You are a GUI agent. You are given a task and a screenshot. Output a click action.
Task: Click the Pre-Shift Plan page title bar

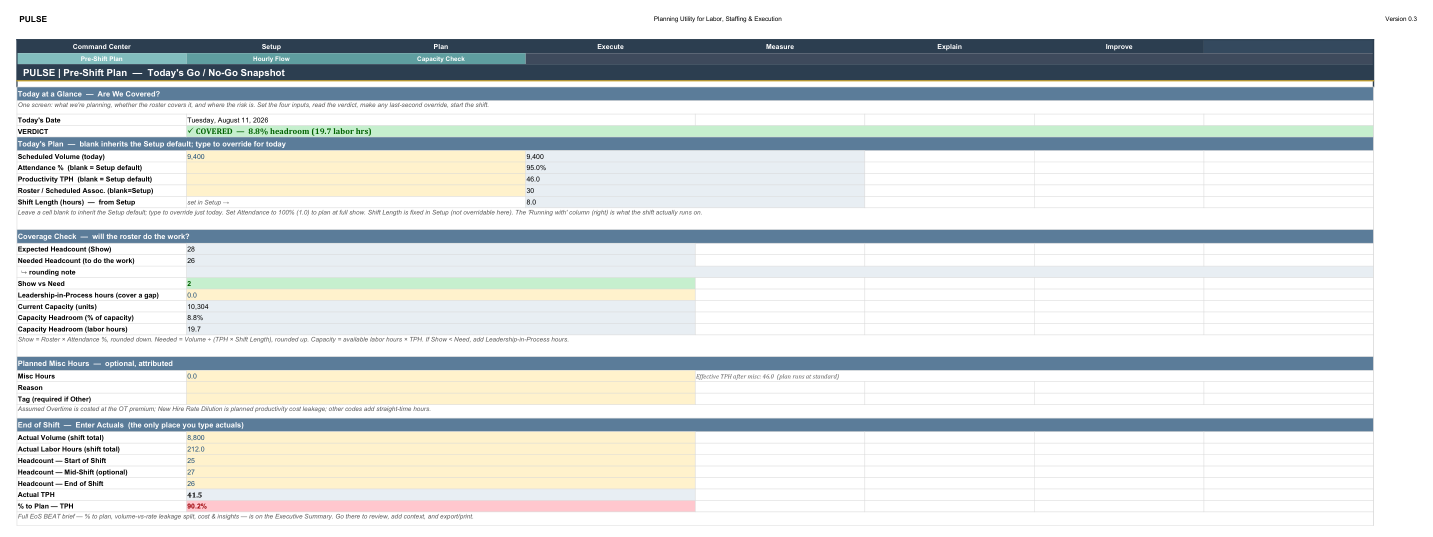click(695, 73)
